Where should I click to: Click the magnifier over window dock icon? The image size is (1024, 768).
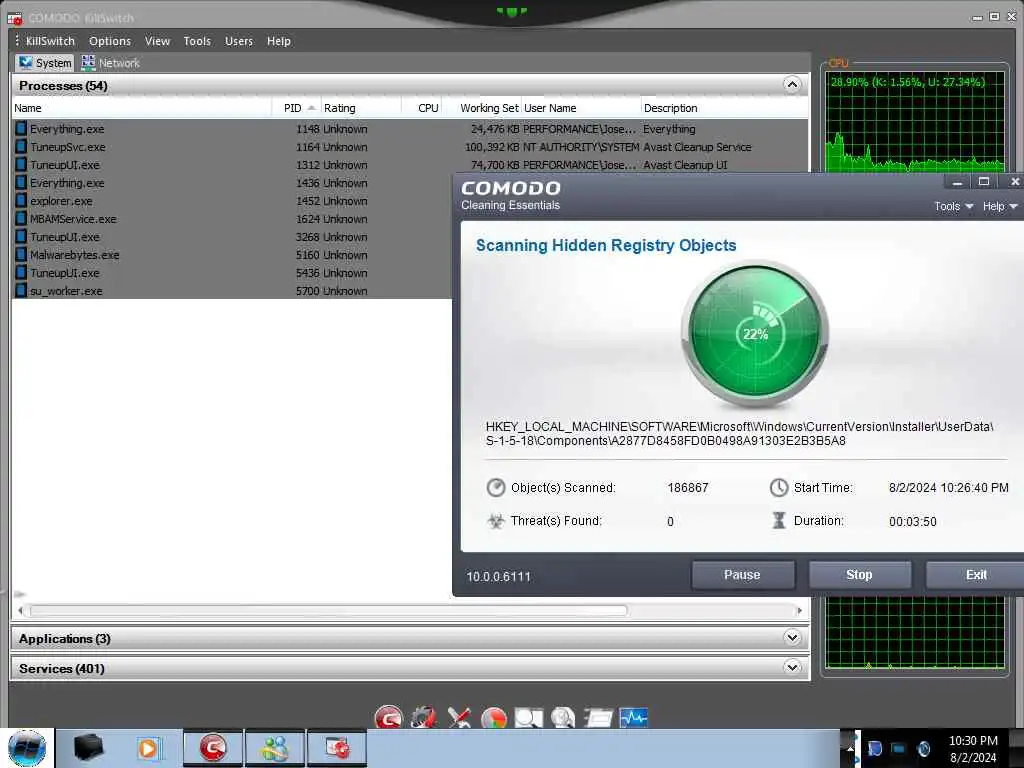tap(528, 718)
